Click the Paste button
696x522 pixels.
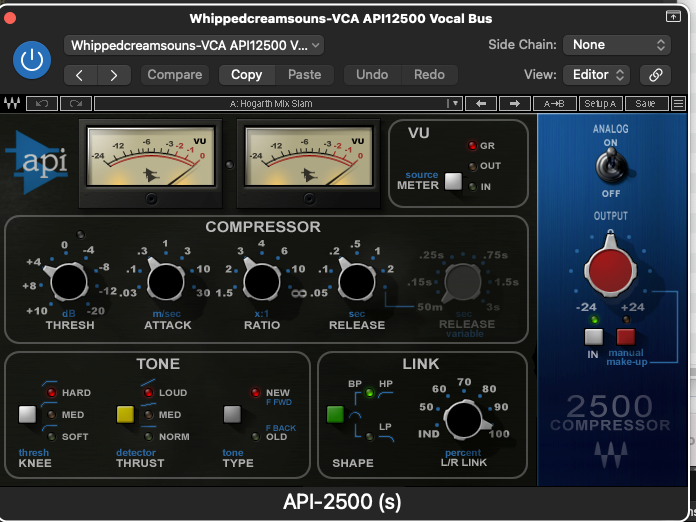pos(304,75)
